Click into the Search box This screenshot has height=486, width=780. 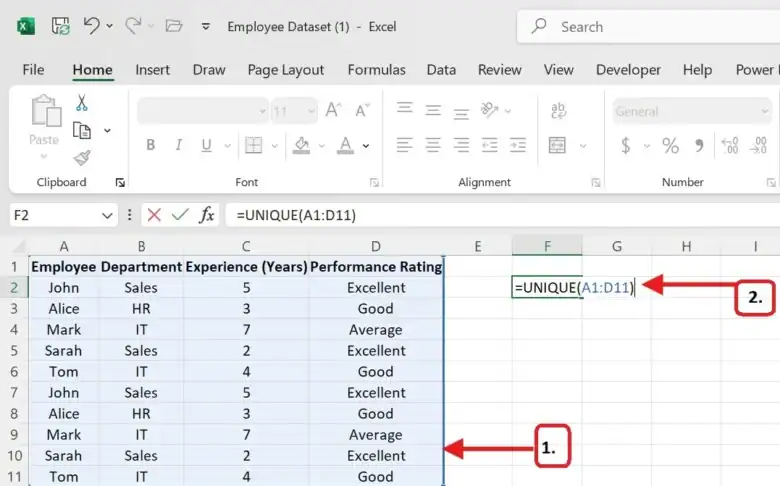coord(648,26)
